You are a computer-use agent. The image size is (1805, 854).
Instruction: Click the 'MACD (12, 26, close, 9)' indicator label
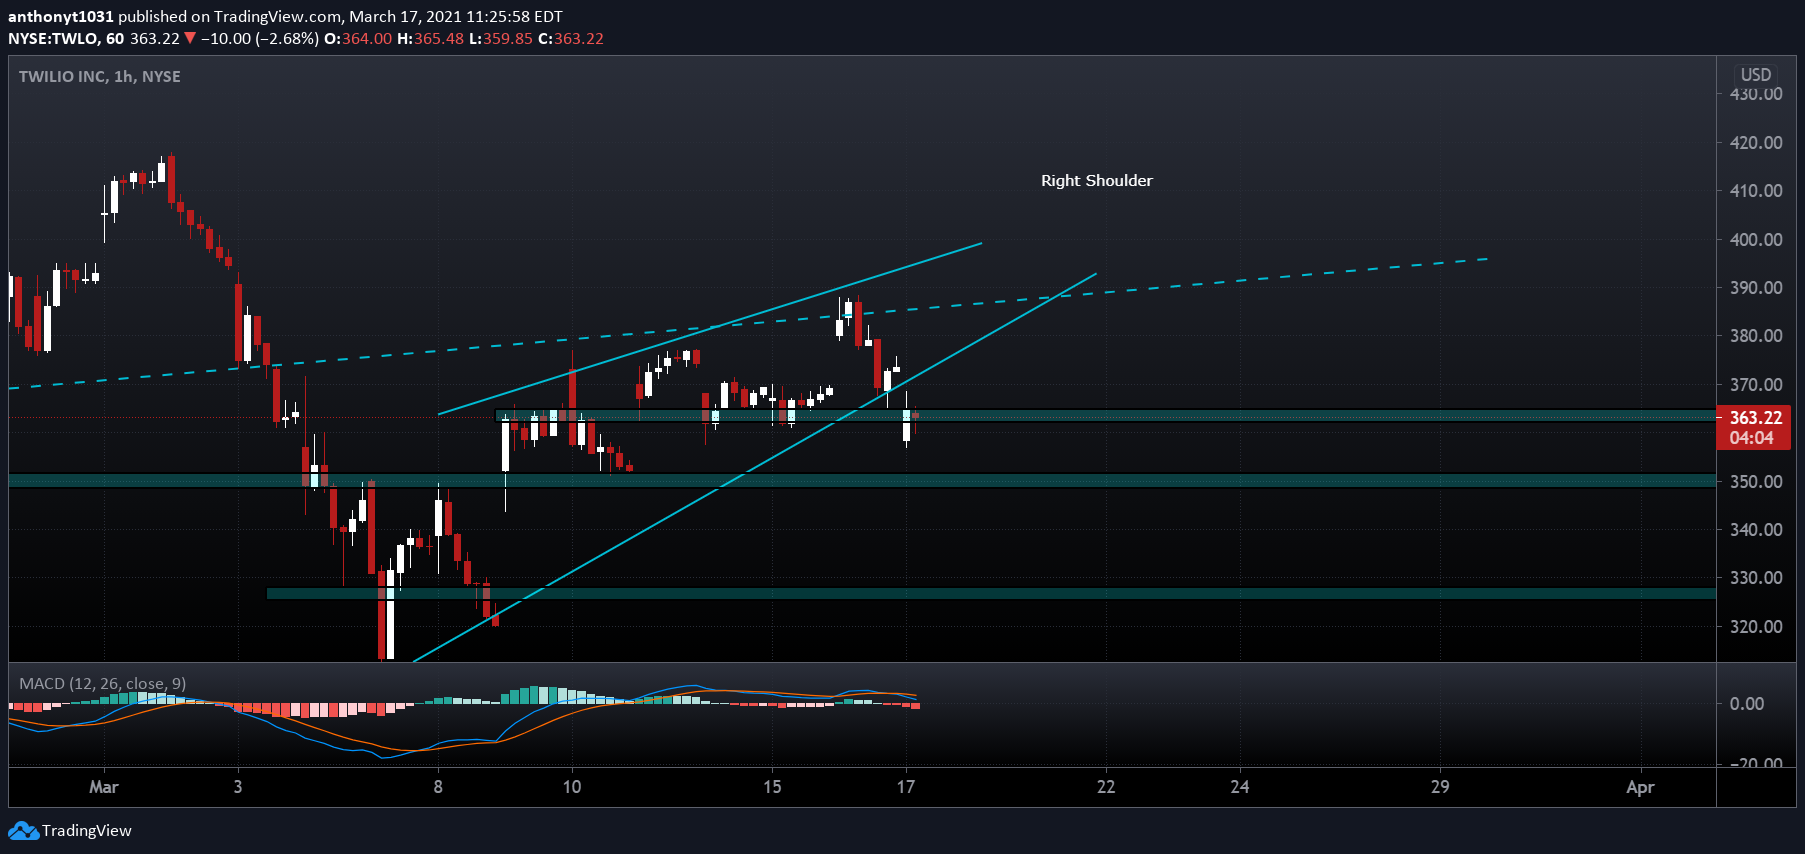click(103, 684)
